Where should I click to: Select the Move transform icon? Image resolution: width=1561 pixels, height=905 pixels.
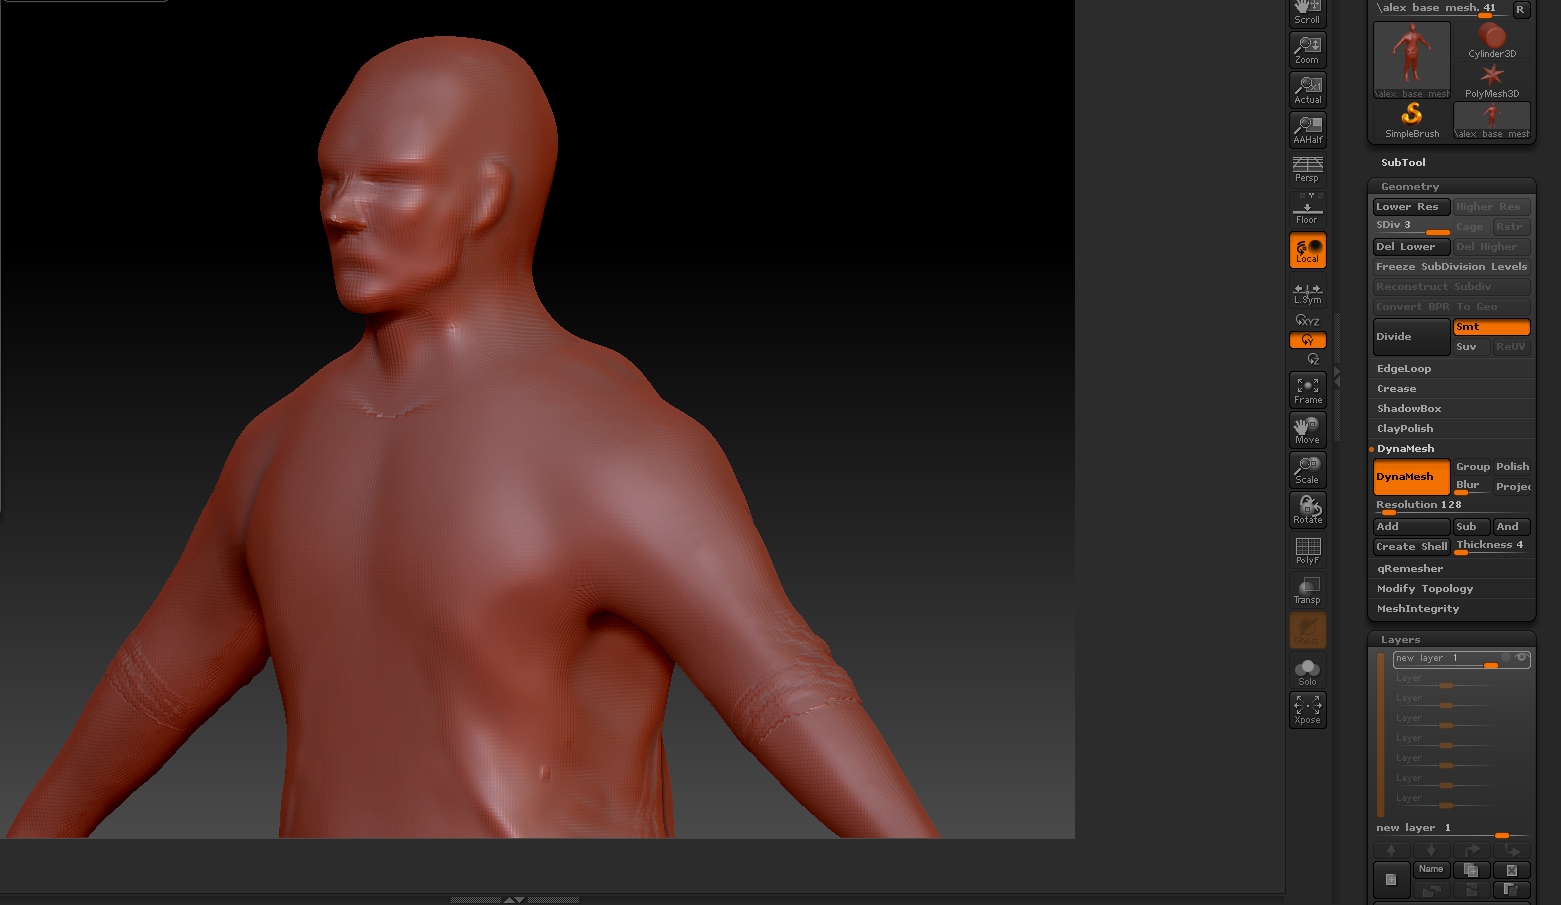click(1307, 429)
